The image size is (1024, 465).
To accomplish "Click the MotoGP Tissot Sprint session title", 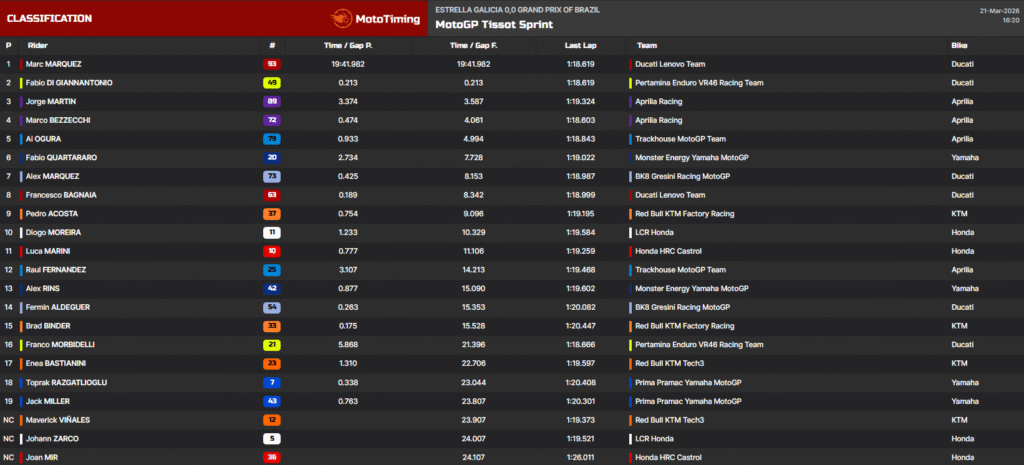I will click(493, 25).
